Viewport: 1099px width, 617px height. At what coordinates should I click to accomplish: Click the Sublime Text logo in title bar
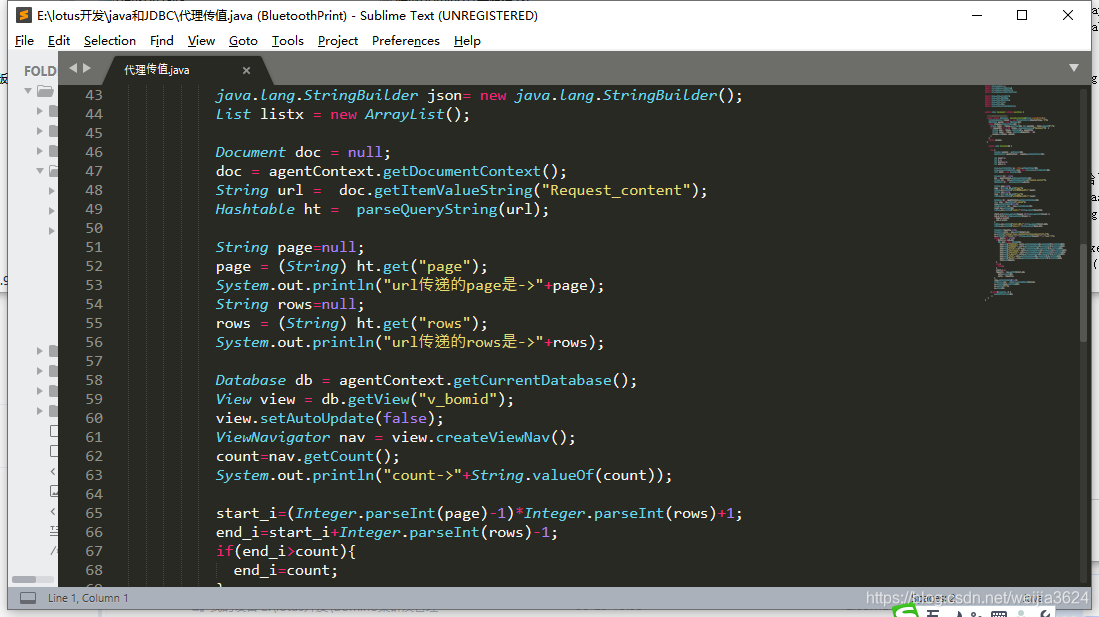(x=24, y=15)
